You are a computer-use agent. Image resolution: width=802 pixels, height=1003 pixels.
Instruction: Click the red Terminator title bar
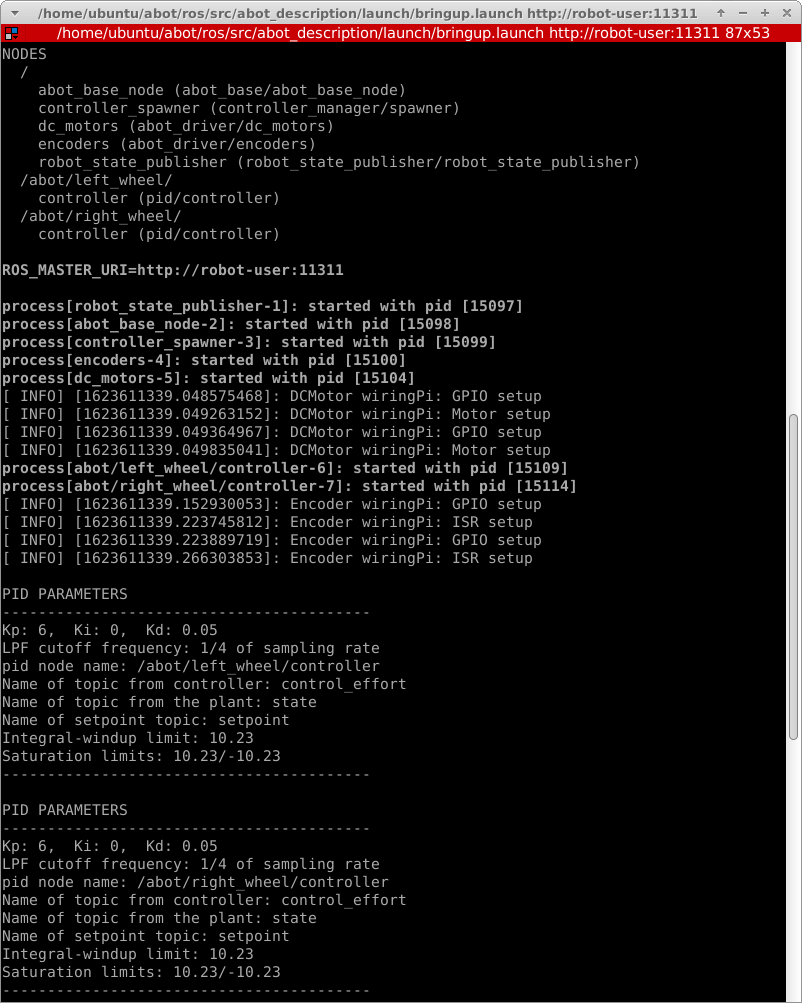tap(401, 33)
